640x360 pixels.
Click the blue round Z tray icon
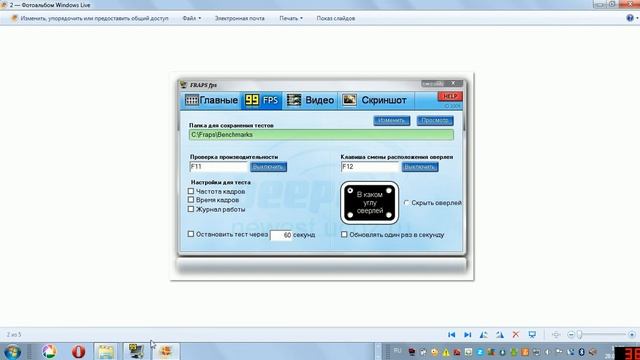click(x=480, y=352)
